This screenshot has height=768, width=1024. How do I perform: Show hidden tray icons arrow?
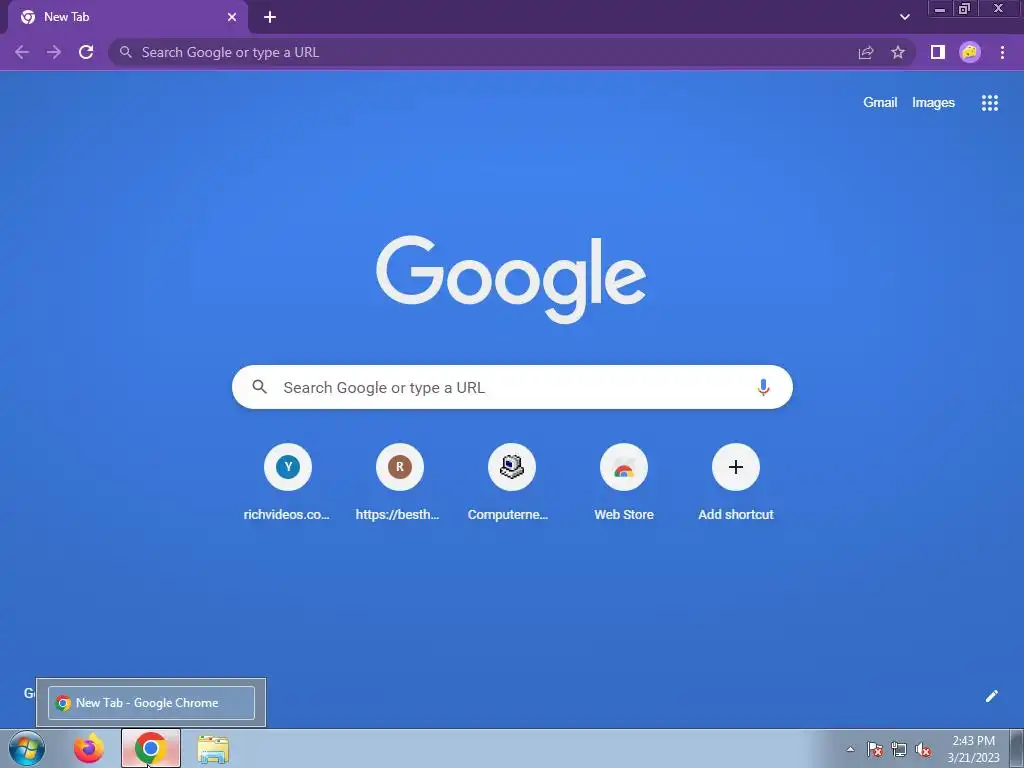[850, 749]
